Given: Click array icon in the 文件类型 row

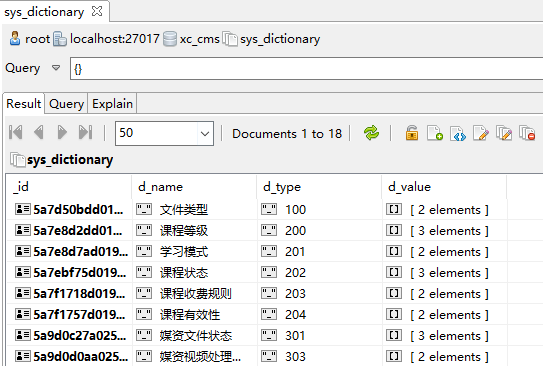Looking at the screenshot, I should click(x=394, y=209).
